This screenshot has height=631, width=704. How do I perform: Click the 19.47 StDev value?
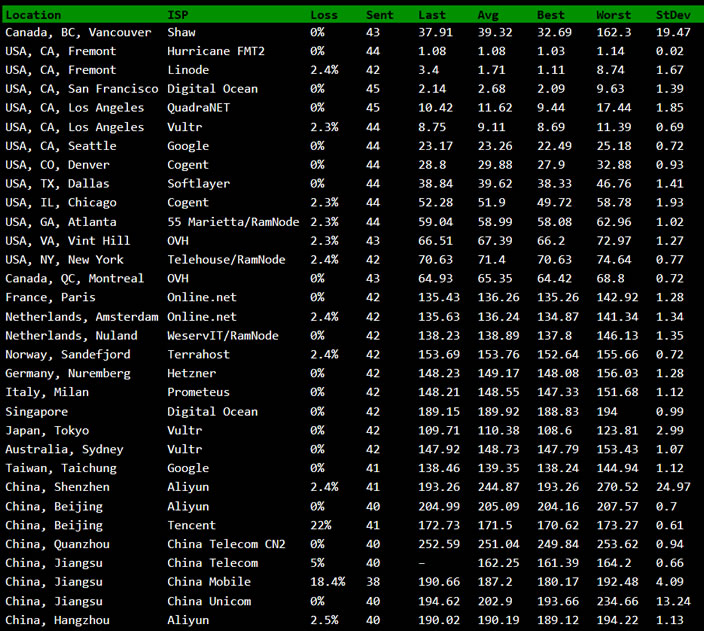673,32
